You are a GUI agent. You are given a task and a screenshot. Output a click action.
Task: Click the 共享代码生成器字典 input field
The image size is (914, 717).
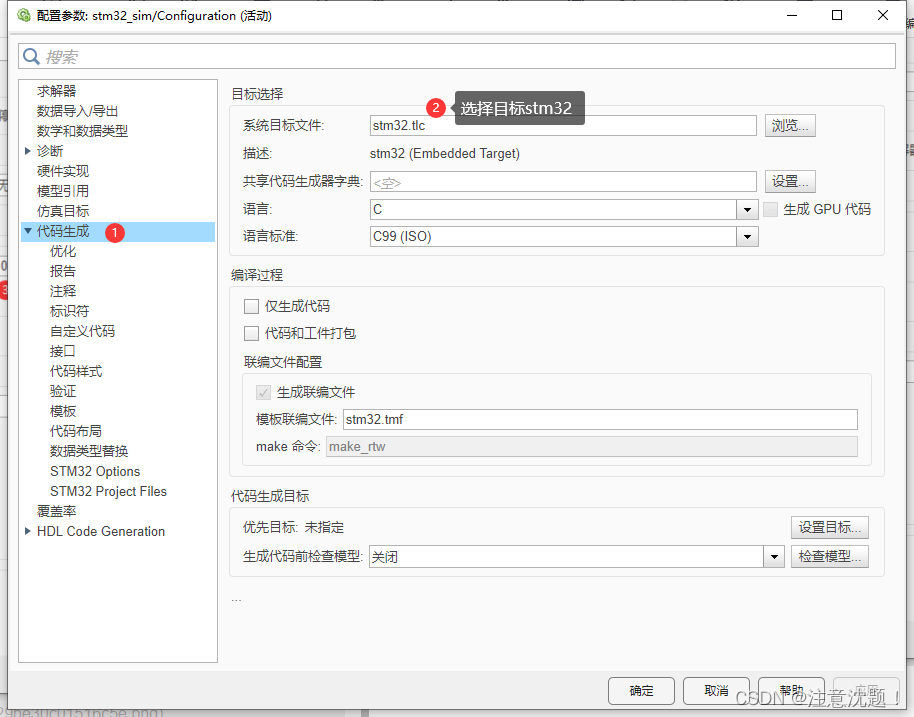point(563,182)
